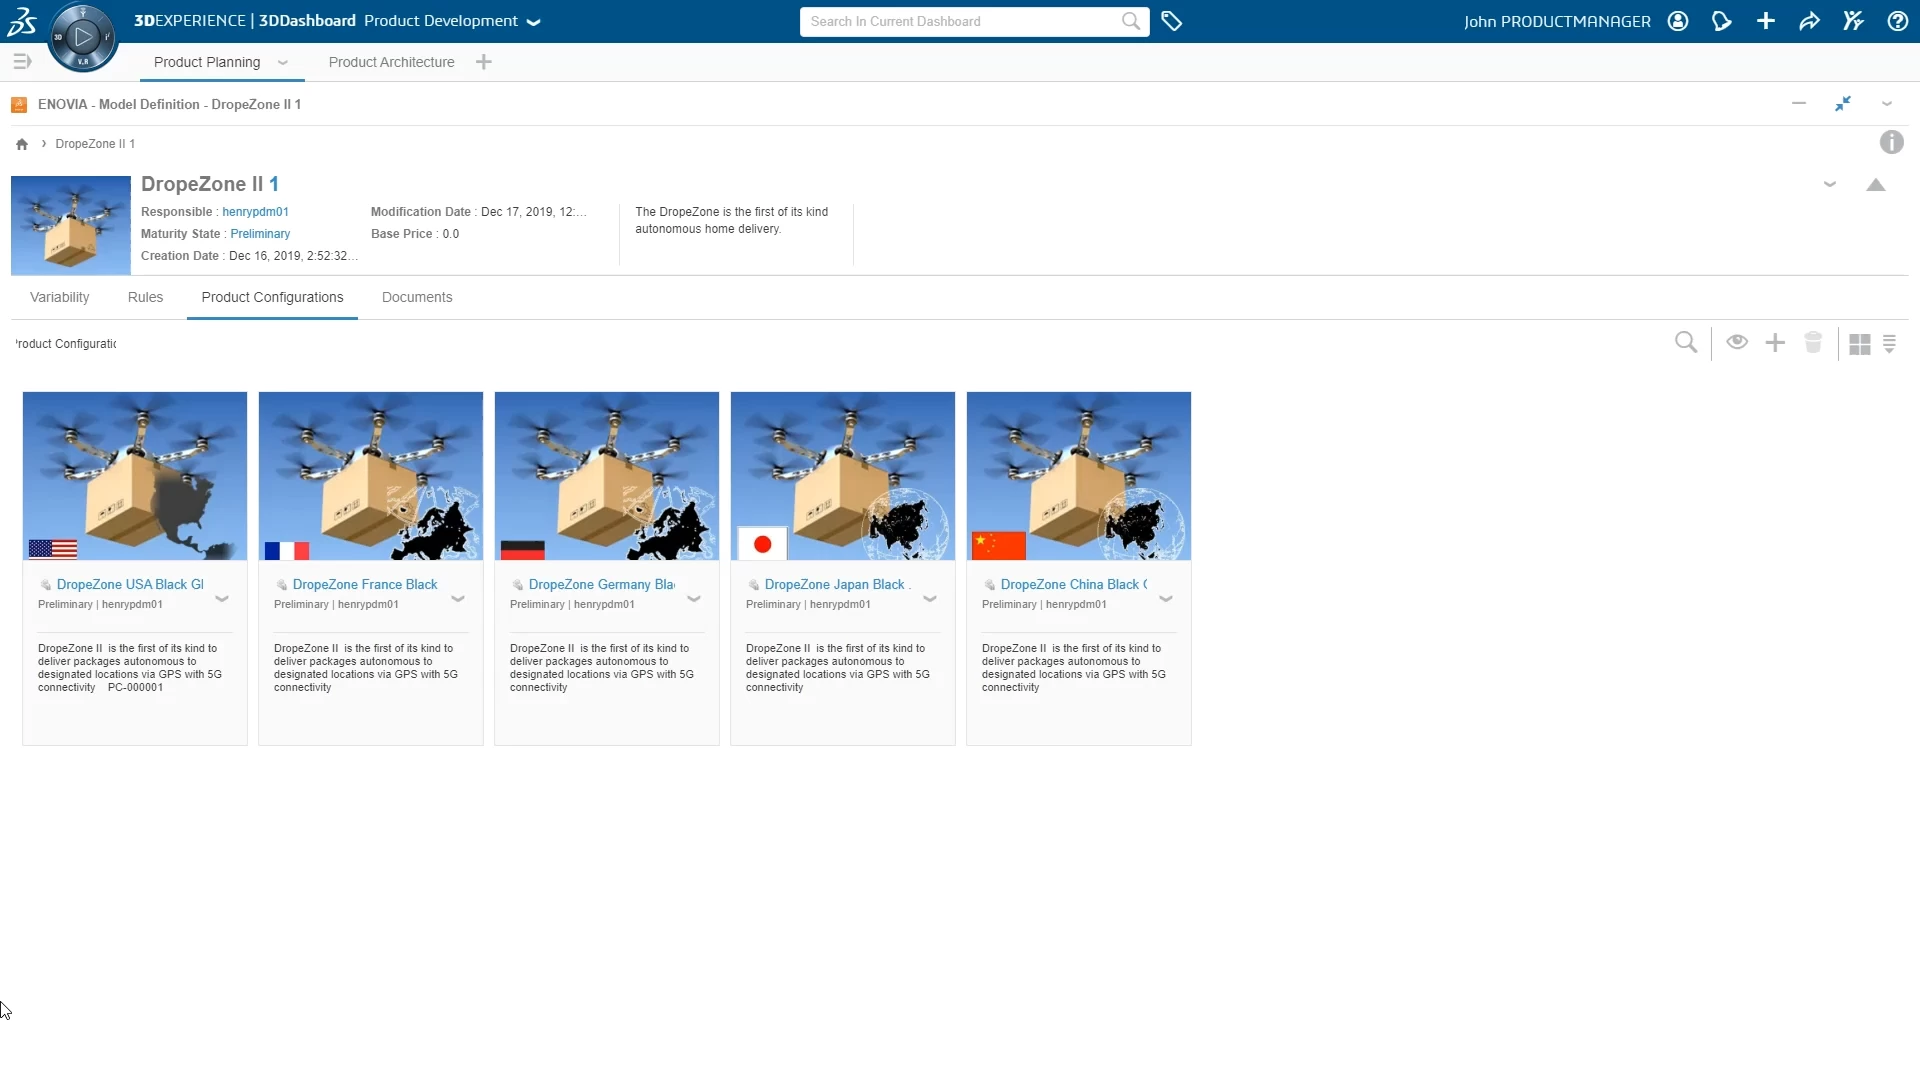The image size is (1920, 1080).
Task: Click DropeZone Japan Black drone thumbnail image
Action: (x=842, y=476)
